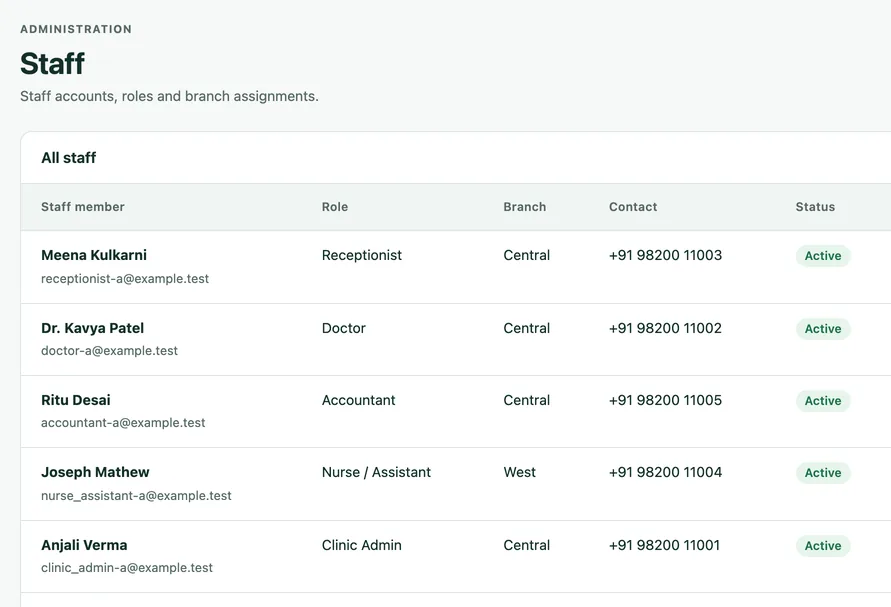Click phone number +91 98200 11003

click(665, 255)
